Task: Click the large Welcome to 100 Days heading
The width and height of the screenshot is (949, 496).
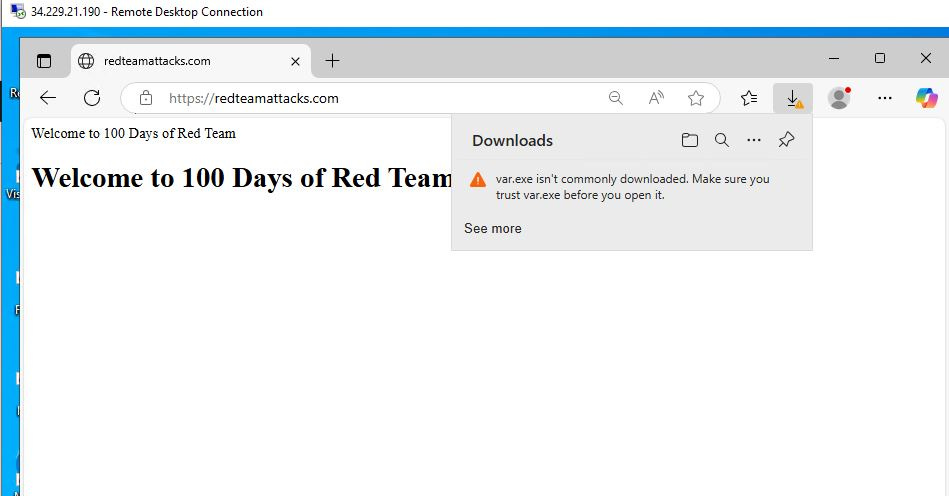Action: pos(242,178)
